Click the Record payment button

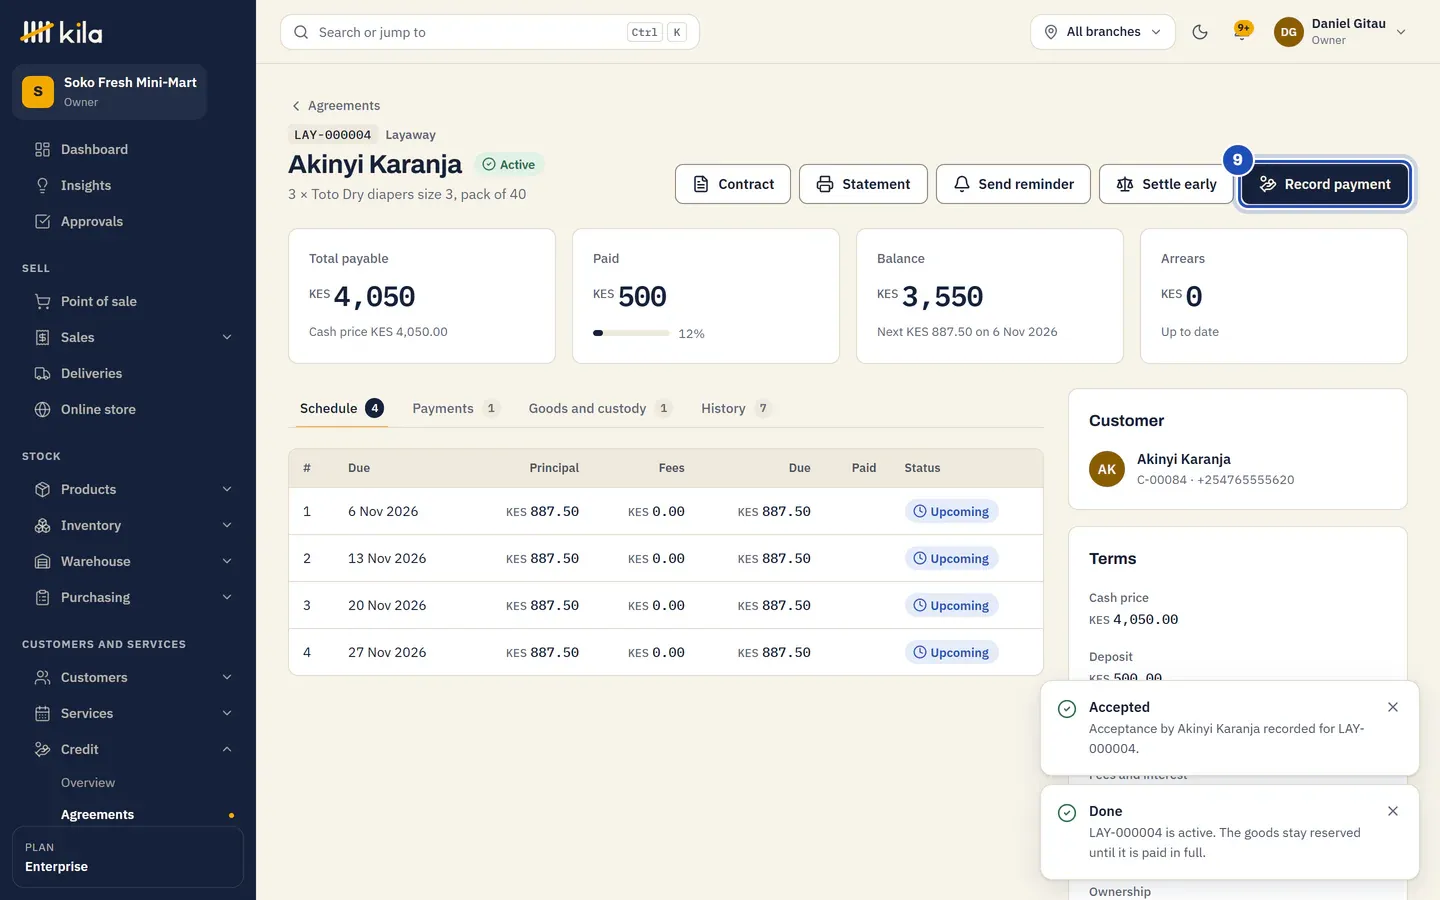(x=1325, y=184)
